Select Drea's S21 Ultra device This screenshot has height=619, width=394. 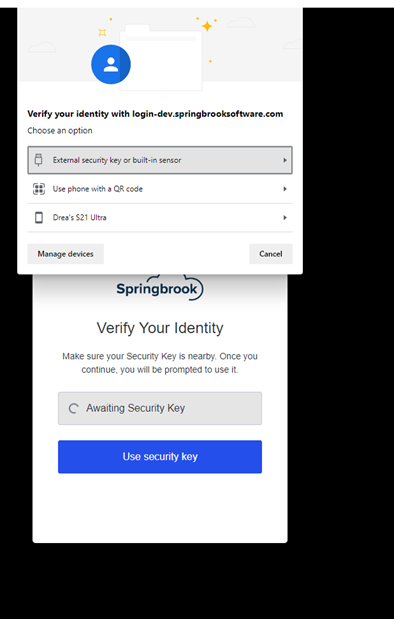coord(160,218)
